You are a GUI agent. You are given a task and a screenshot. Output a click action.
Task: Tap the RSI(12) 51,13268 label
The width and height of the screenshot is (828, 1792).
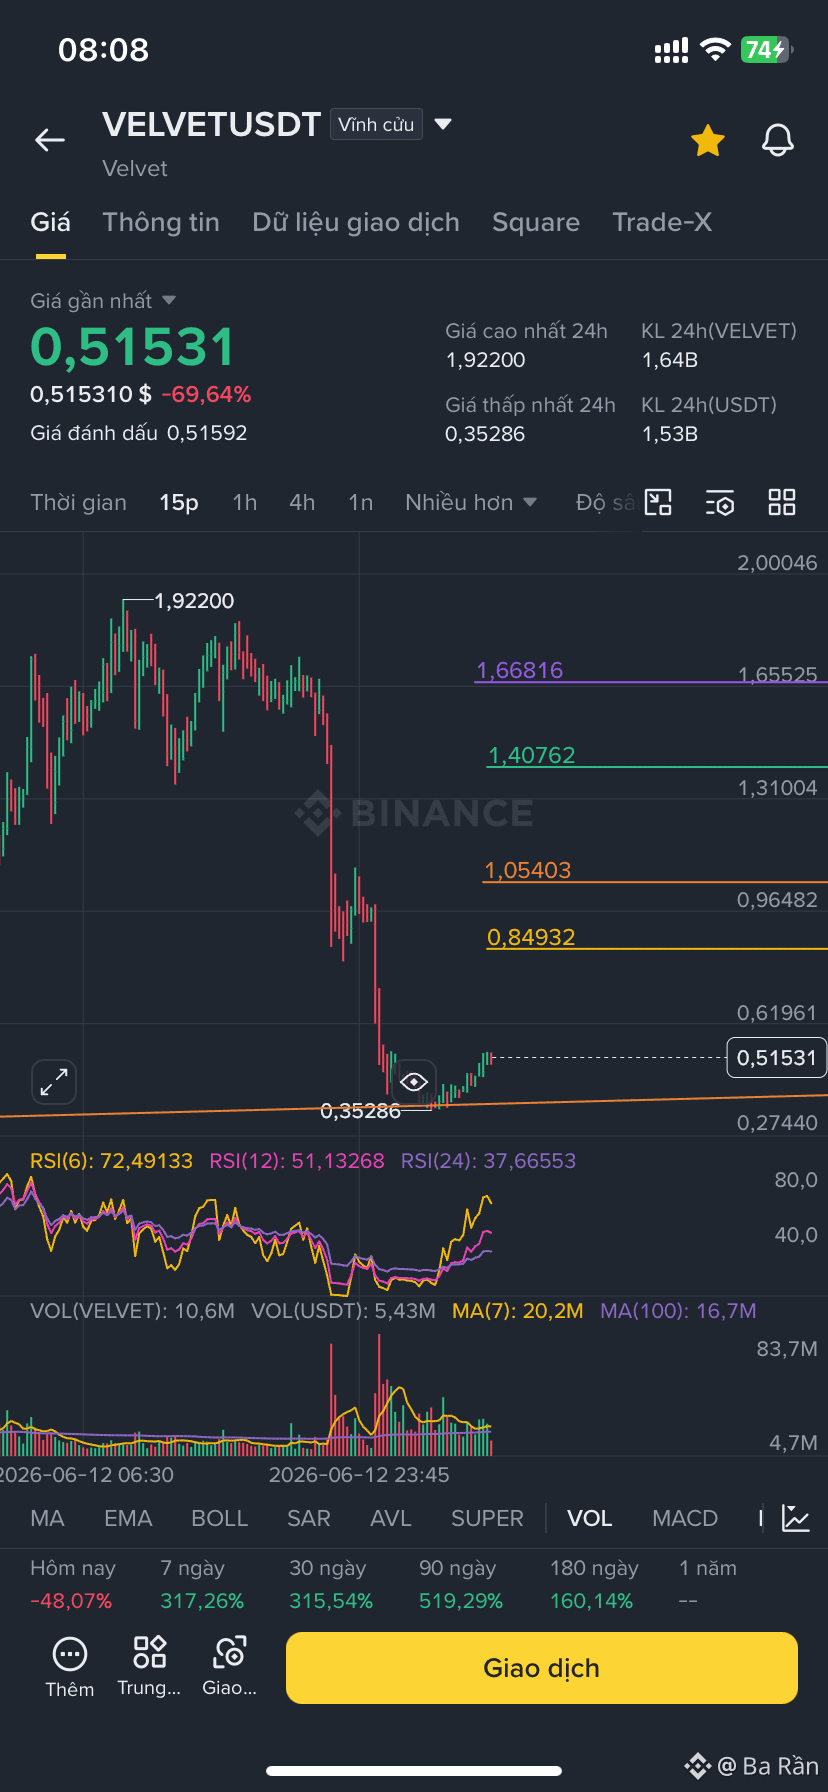(x=297, y=1161)
